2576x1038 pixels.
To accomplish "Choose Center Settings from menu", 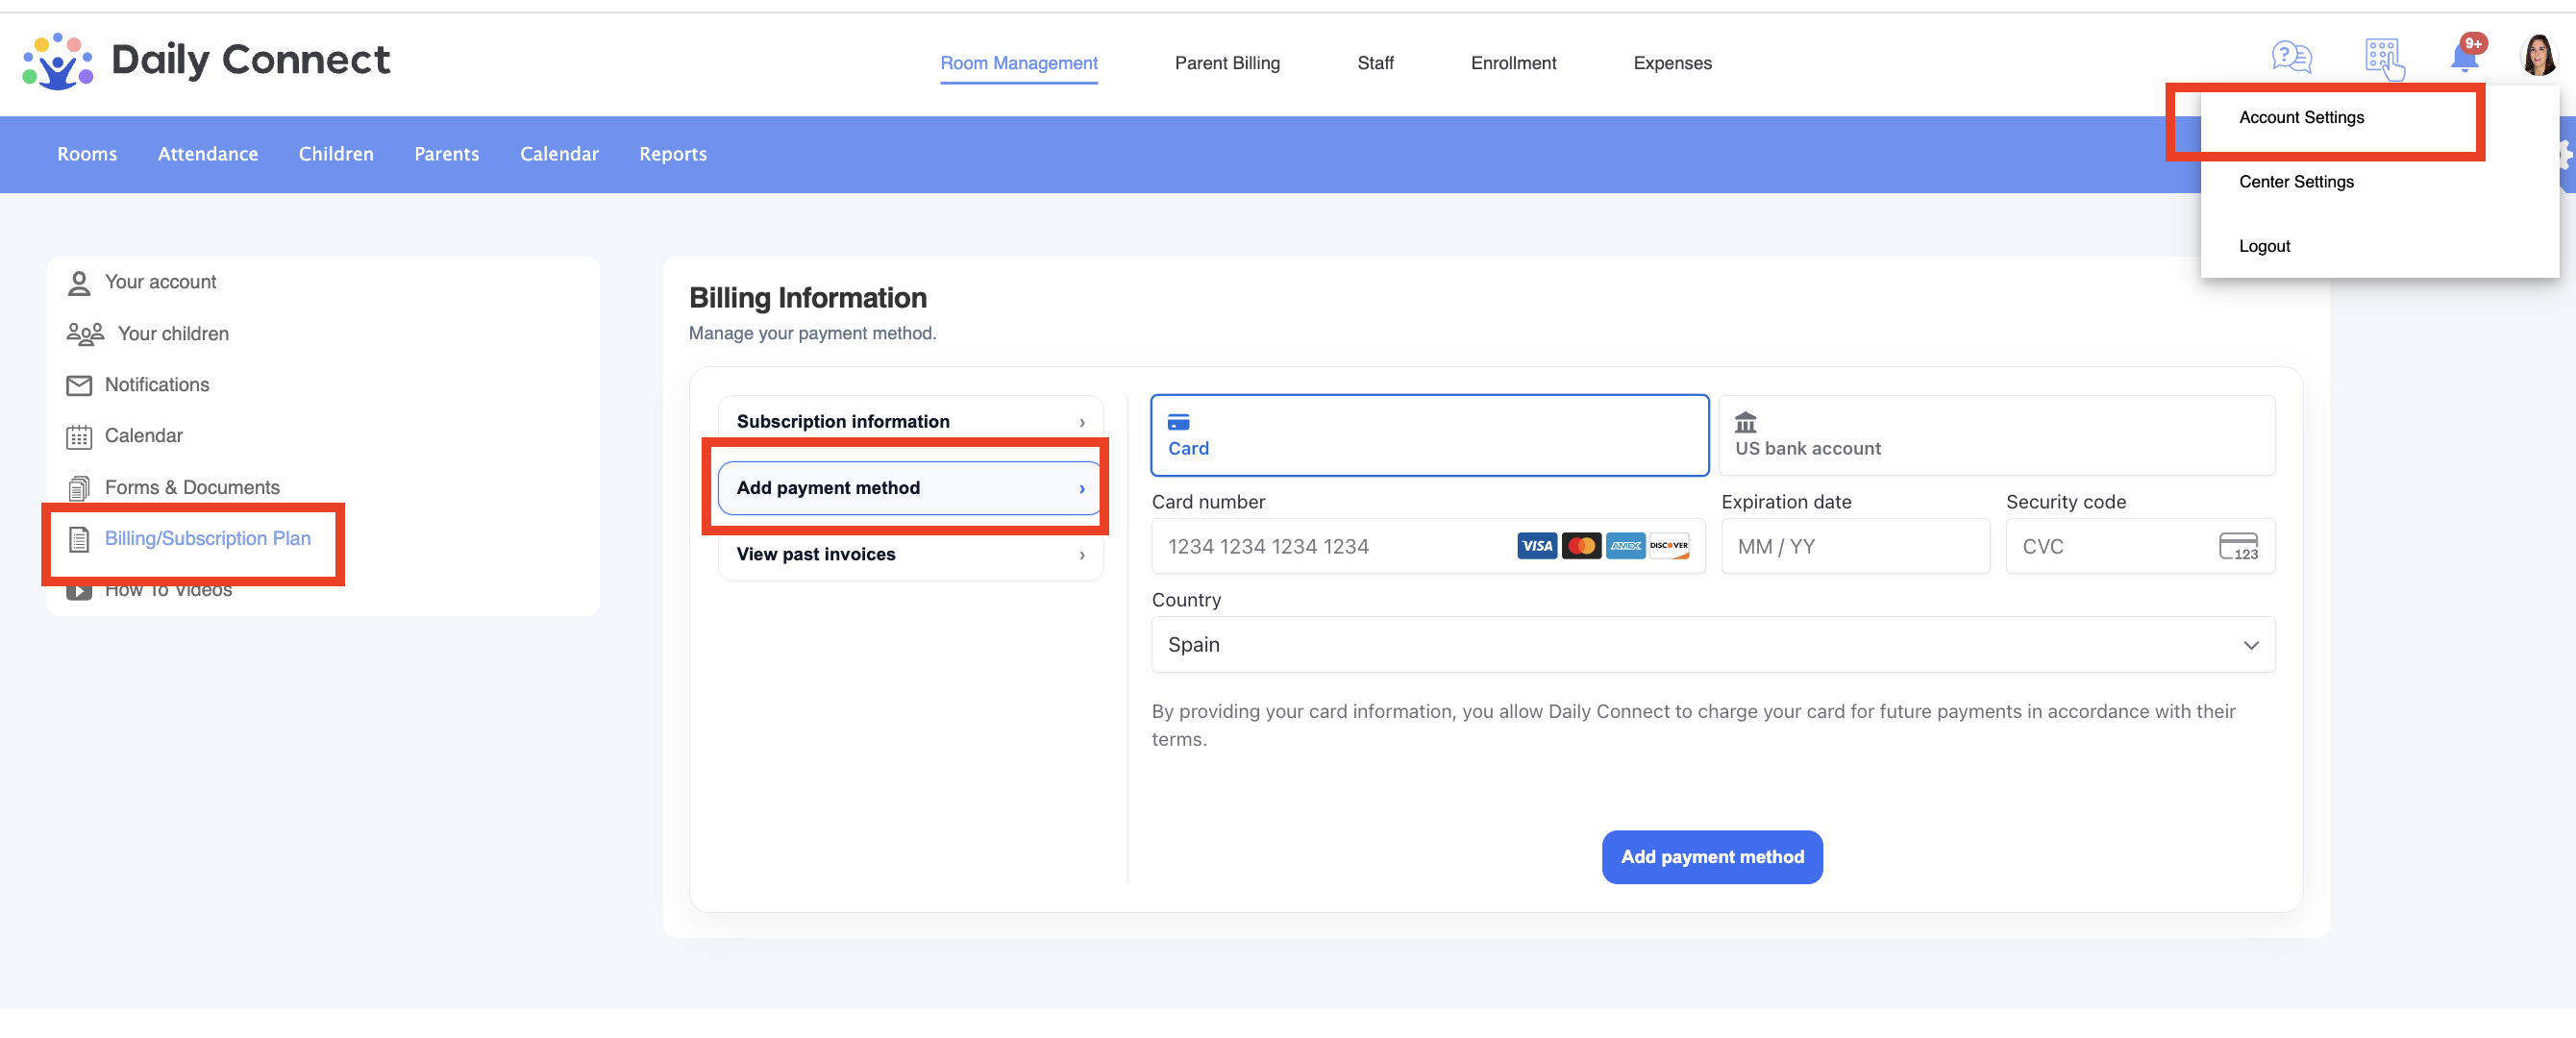I will click(2296, 181).
